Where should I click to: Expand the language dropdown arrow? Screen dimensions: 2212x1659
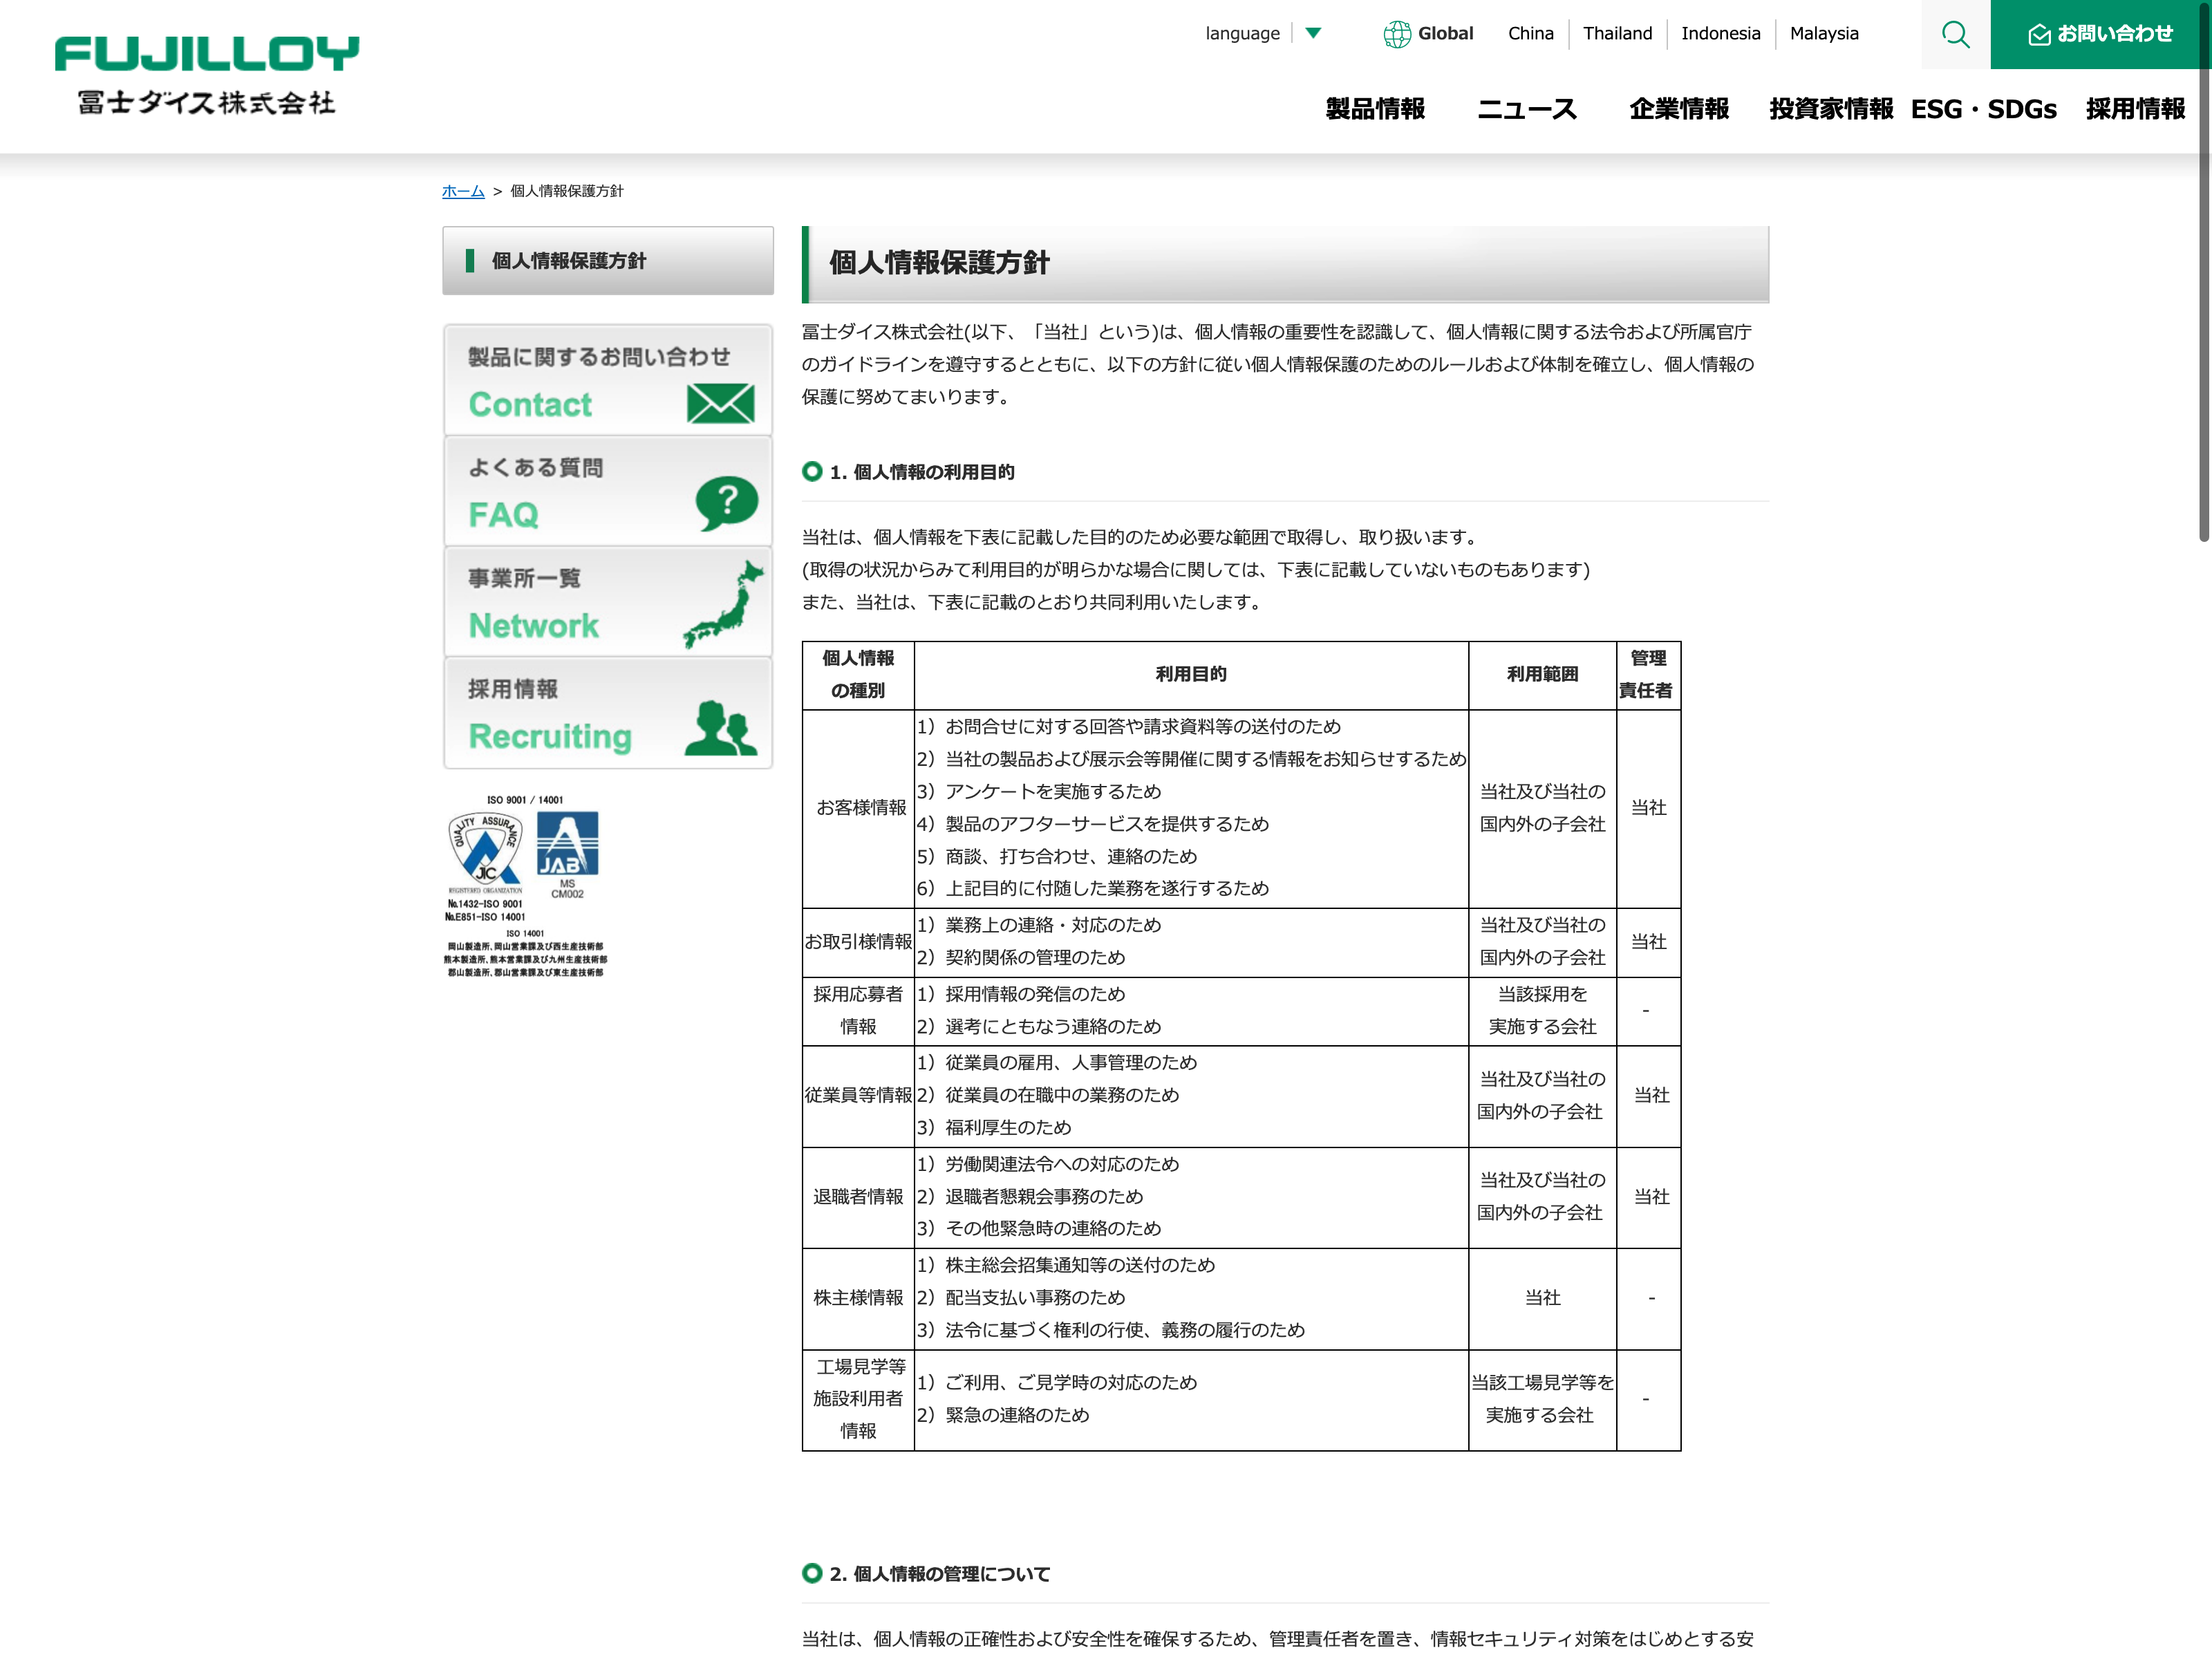[1313, 33]
